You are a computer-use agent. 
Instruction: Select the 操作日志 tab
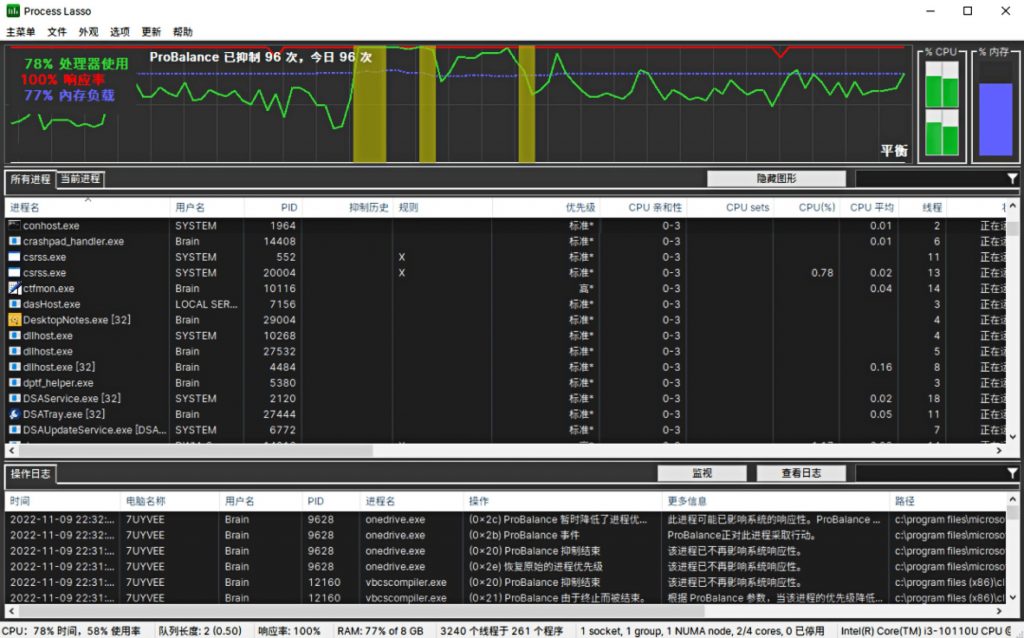(x=30, y=474)
